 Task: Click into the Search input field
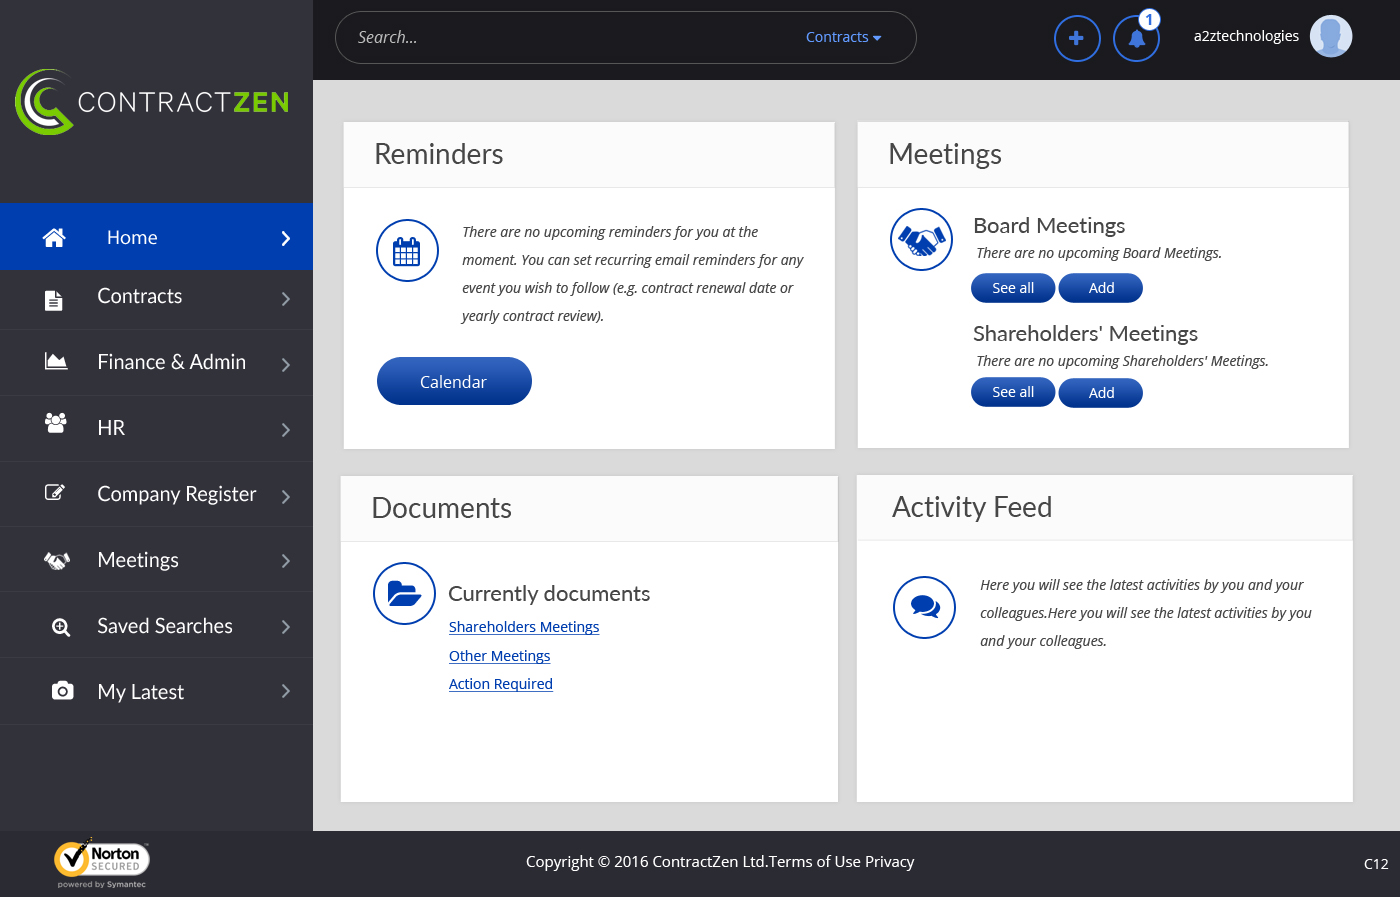(570, 38)
